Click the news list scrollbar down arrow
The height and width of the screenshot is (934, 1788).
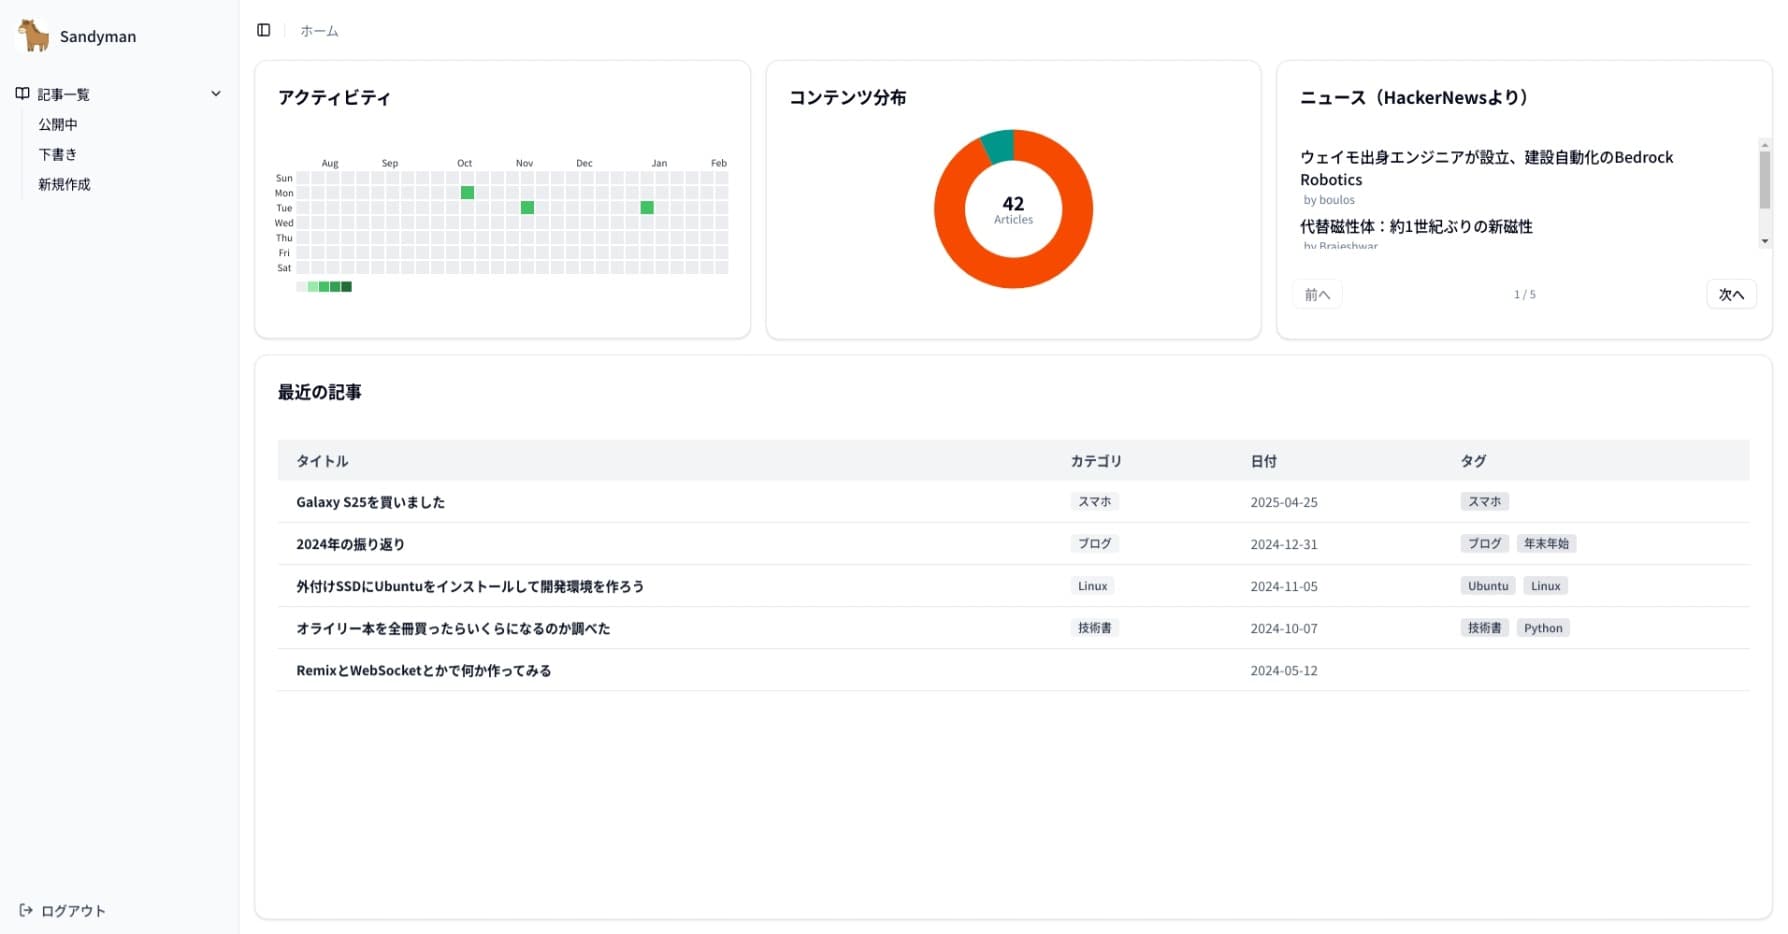(1764, 241)
